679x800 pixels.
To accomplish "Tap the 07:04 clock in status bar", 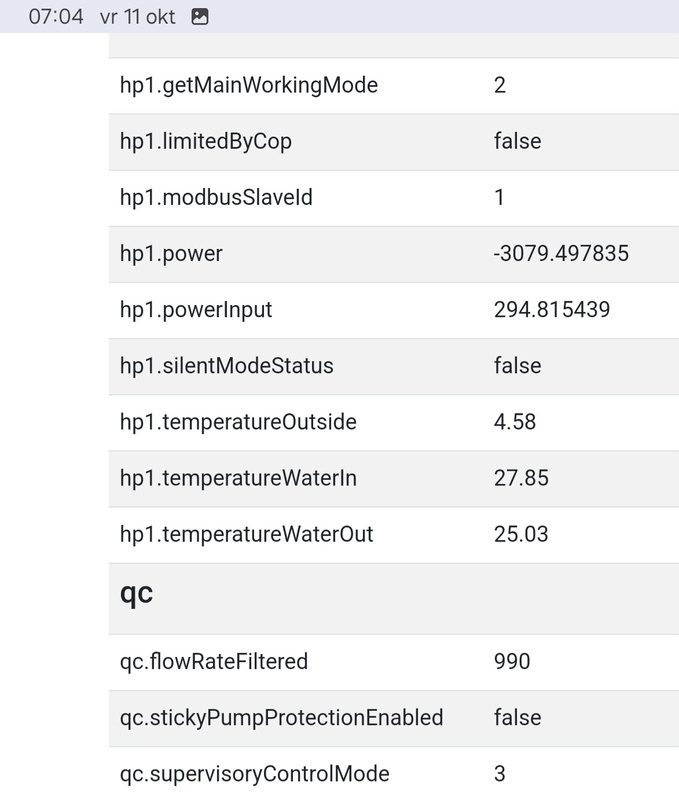I will [x=56, y=16].
